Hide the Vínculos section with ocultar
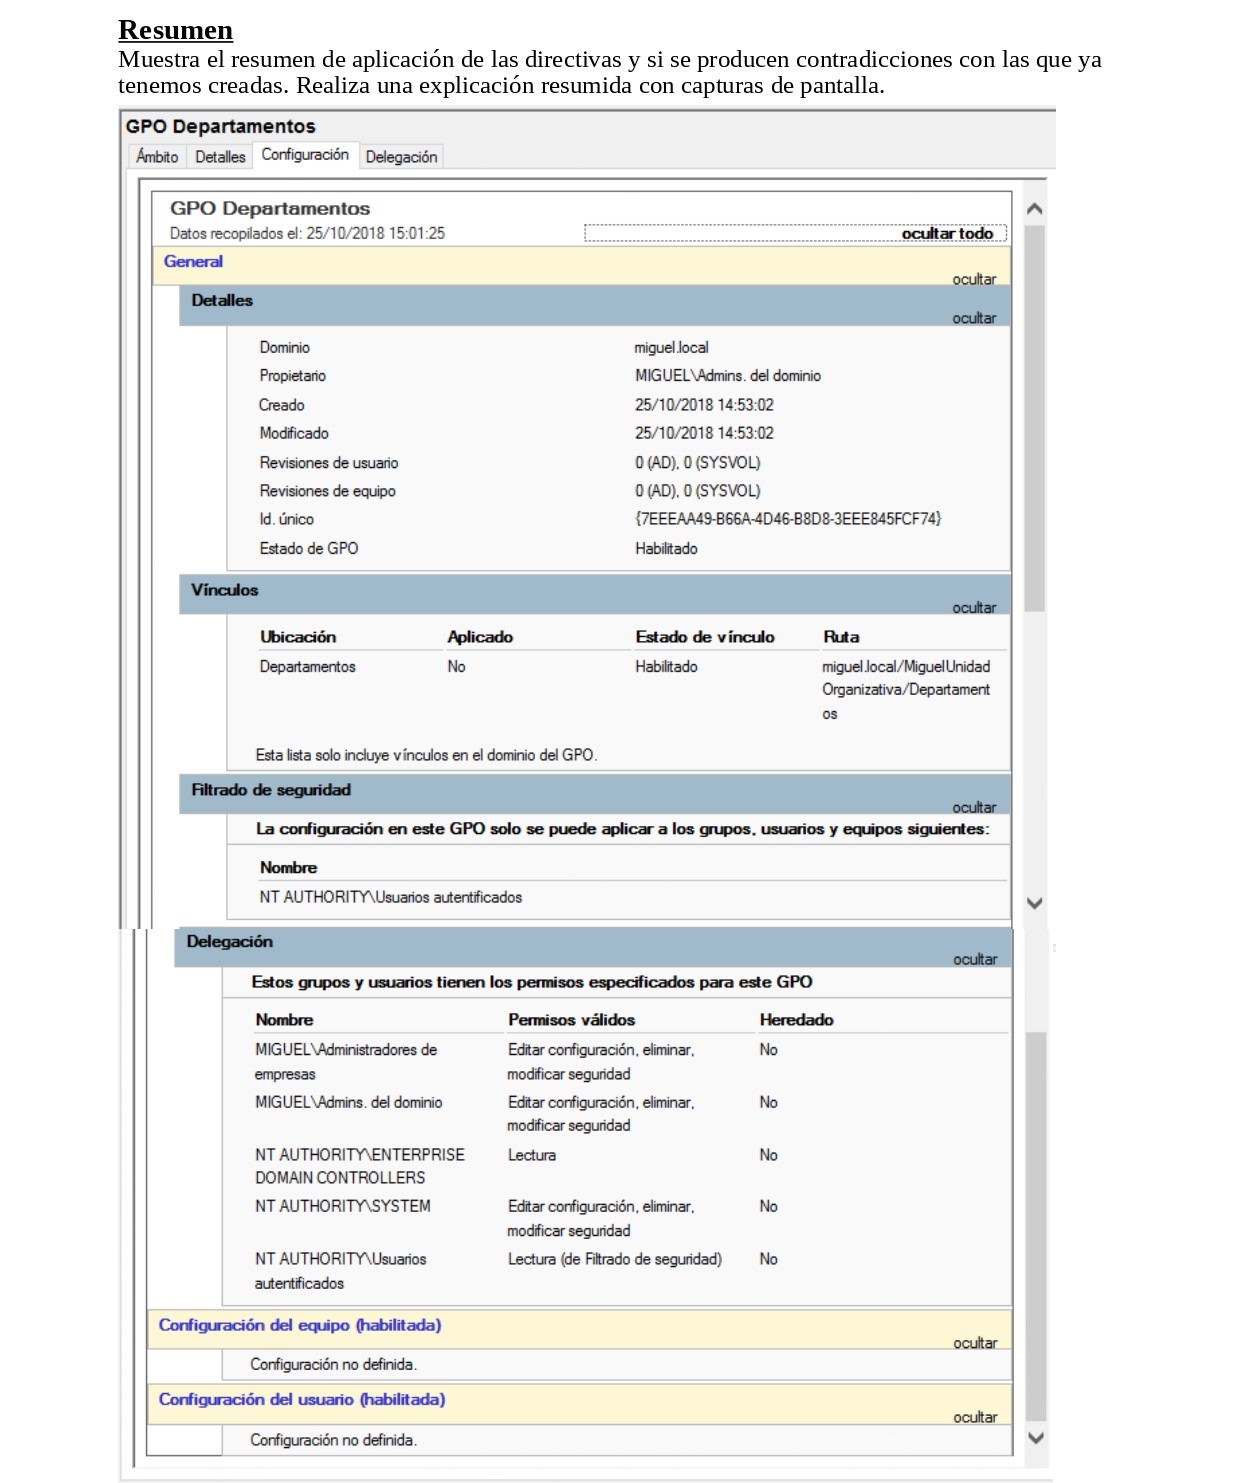Image resolution: width=1241 pixels, height=1483 pixels. (x=974, y=607)
